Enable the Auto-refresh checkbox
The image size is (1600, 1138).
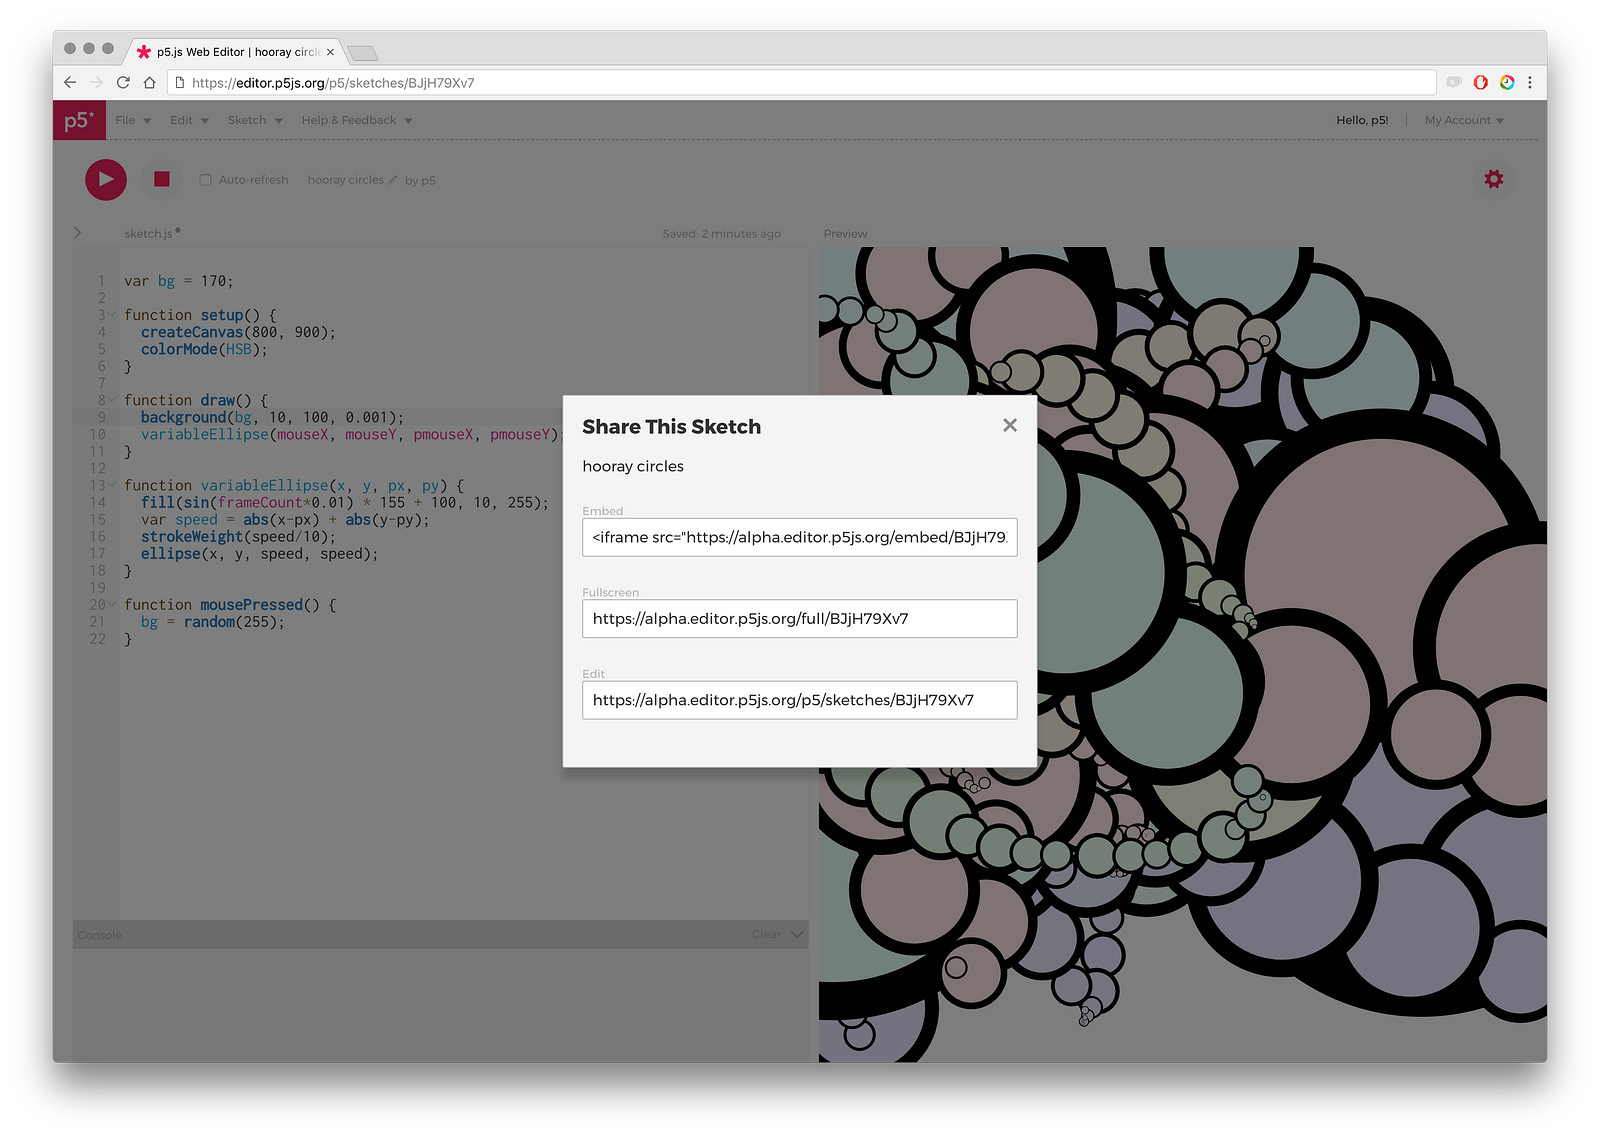pos(205,180)
